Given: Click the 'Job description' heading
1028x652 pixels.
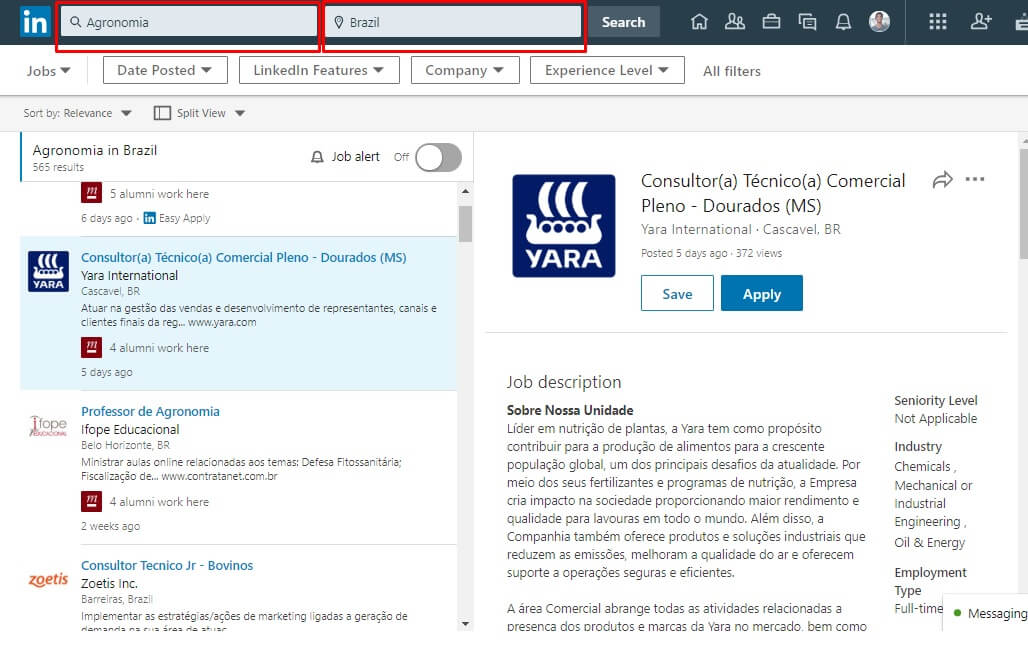Looking at the screenshot, I should pyautogui.click(x=564, y=382).
